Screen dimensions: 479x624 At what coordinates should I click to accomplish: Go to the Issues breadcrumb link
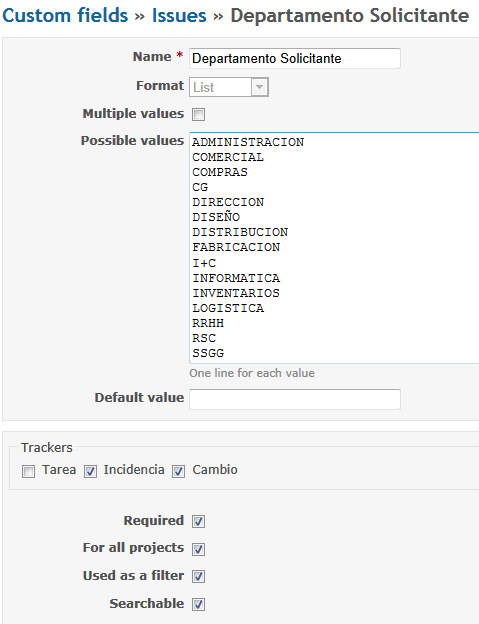[x=179, y=16]
